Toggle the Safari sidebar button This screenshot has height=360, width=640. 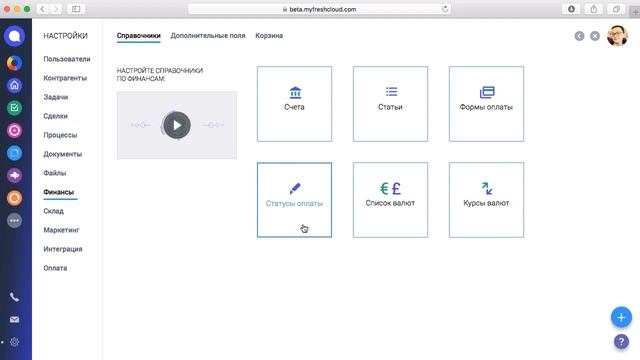click(x=76, y=9)
